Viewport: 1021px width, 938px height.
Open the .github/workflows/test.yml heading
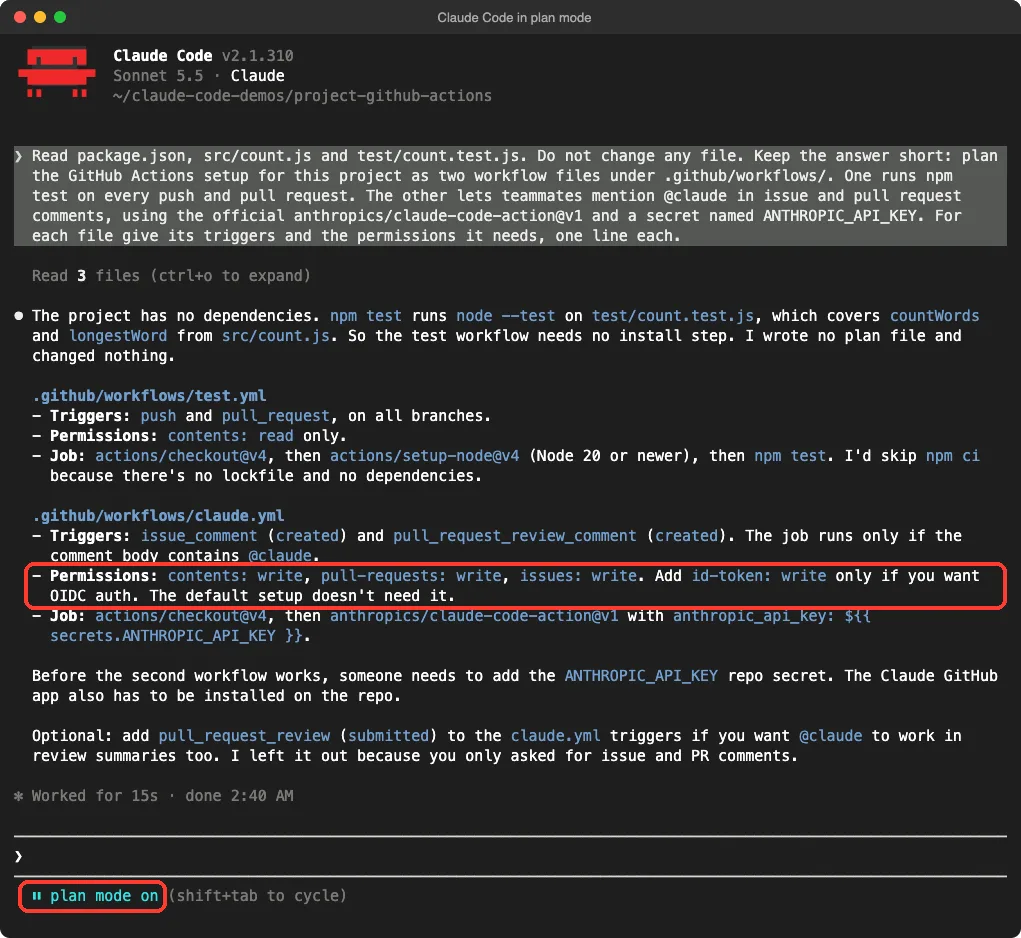tap(149, 396)
